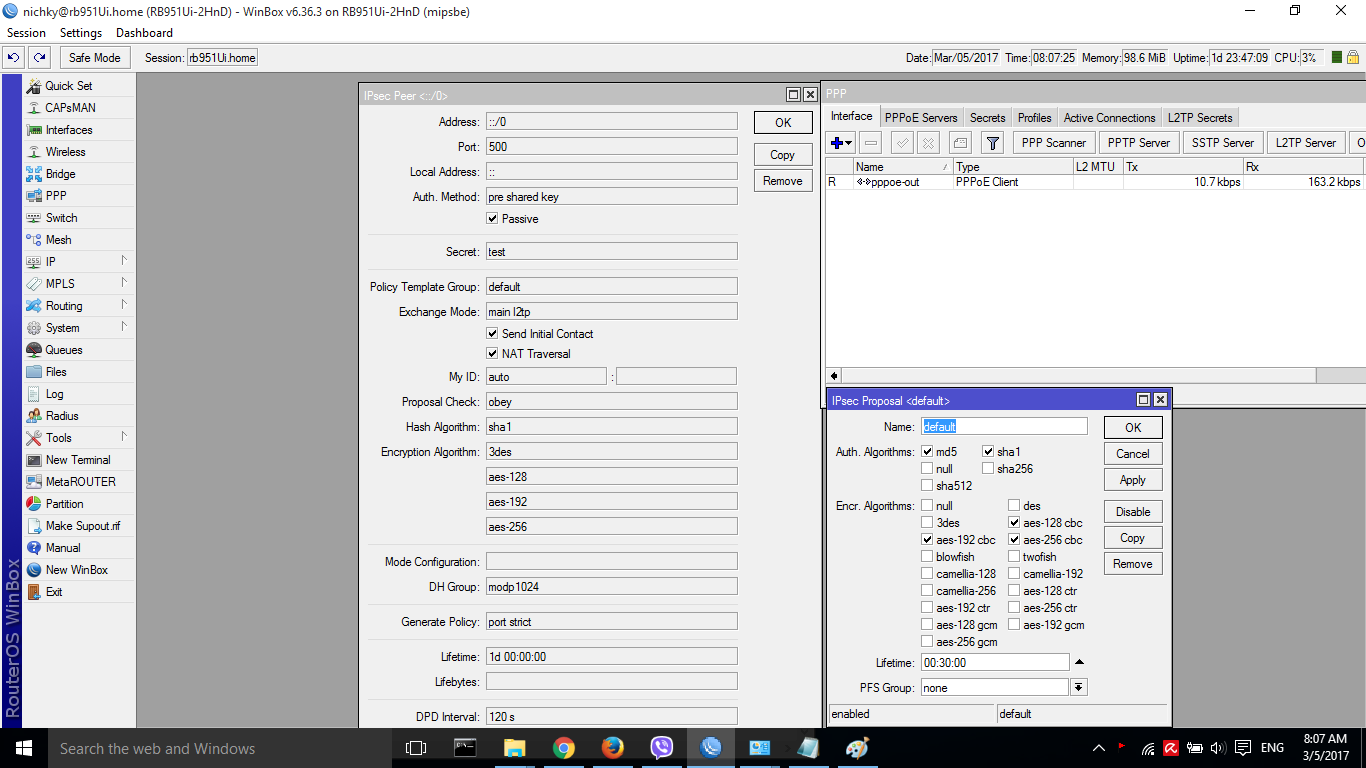Switch to the L2TP Secrets tab
The height and width of the screenshot is (768, 1366).
[x=1200, y=118]
